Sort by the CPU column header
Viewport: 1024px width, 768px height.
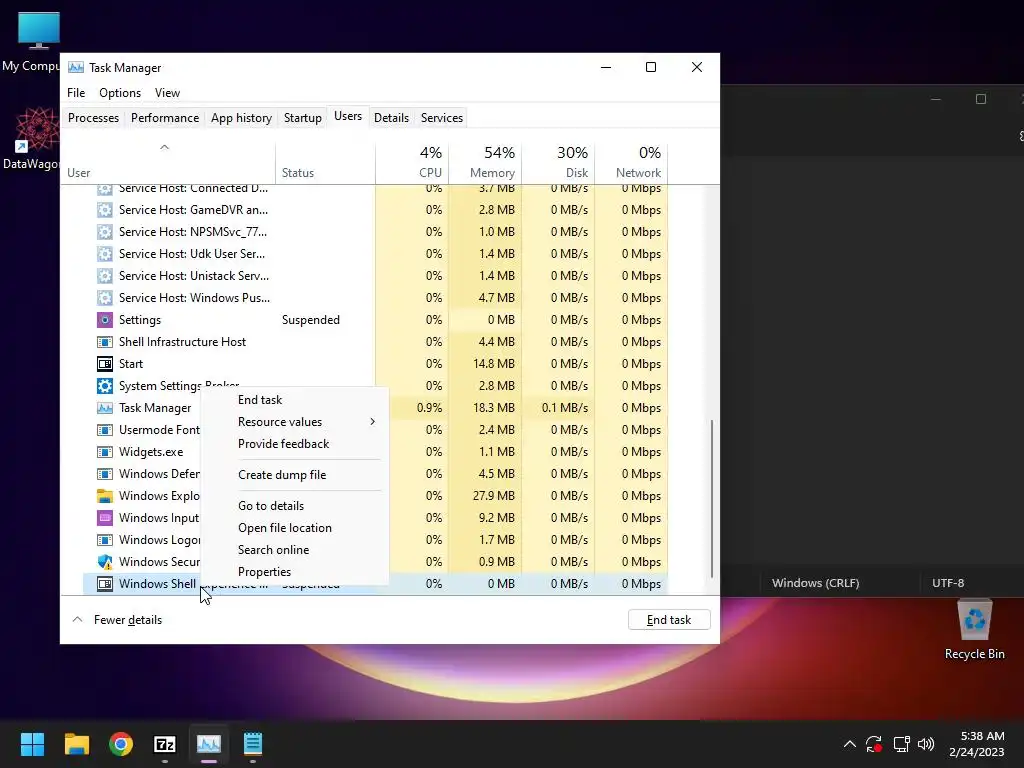412,162
